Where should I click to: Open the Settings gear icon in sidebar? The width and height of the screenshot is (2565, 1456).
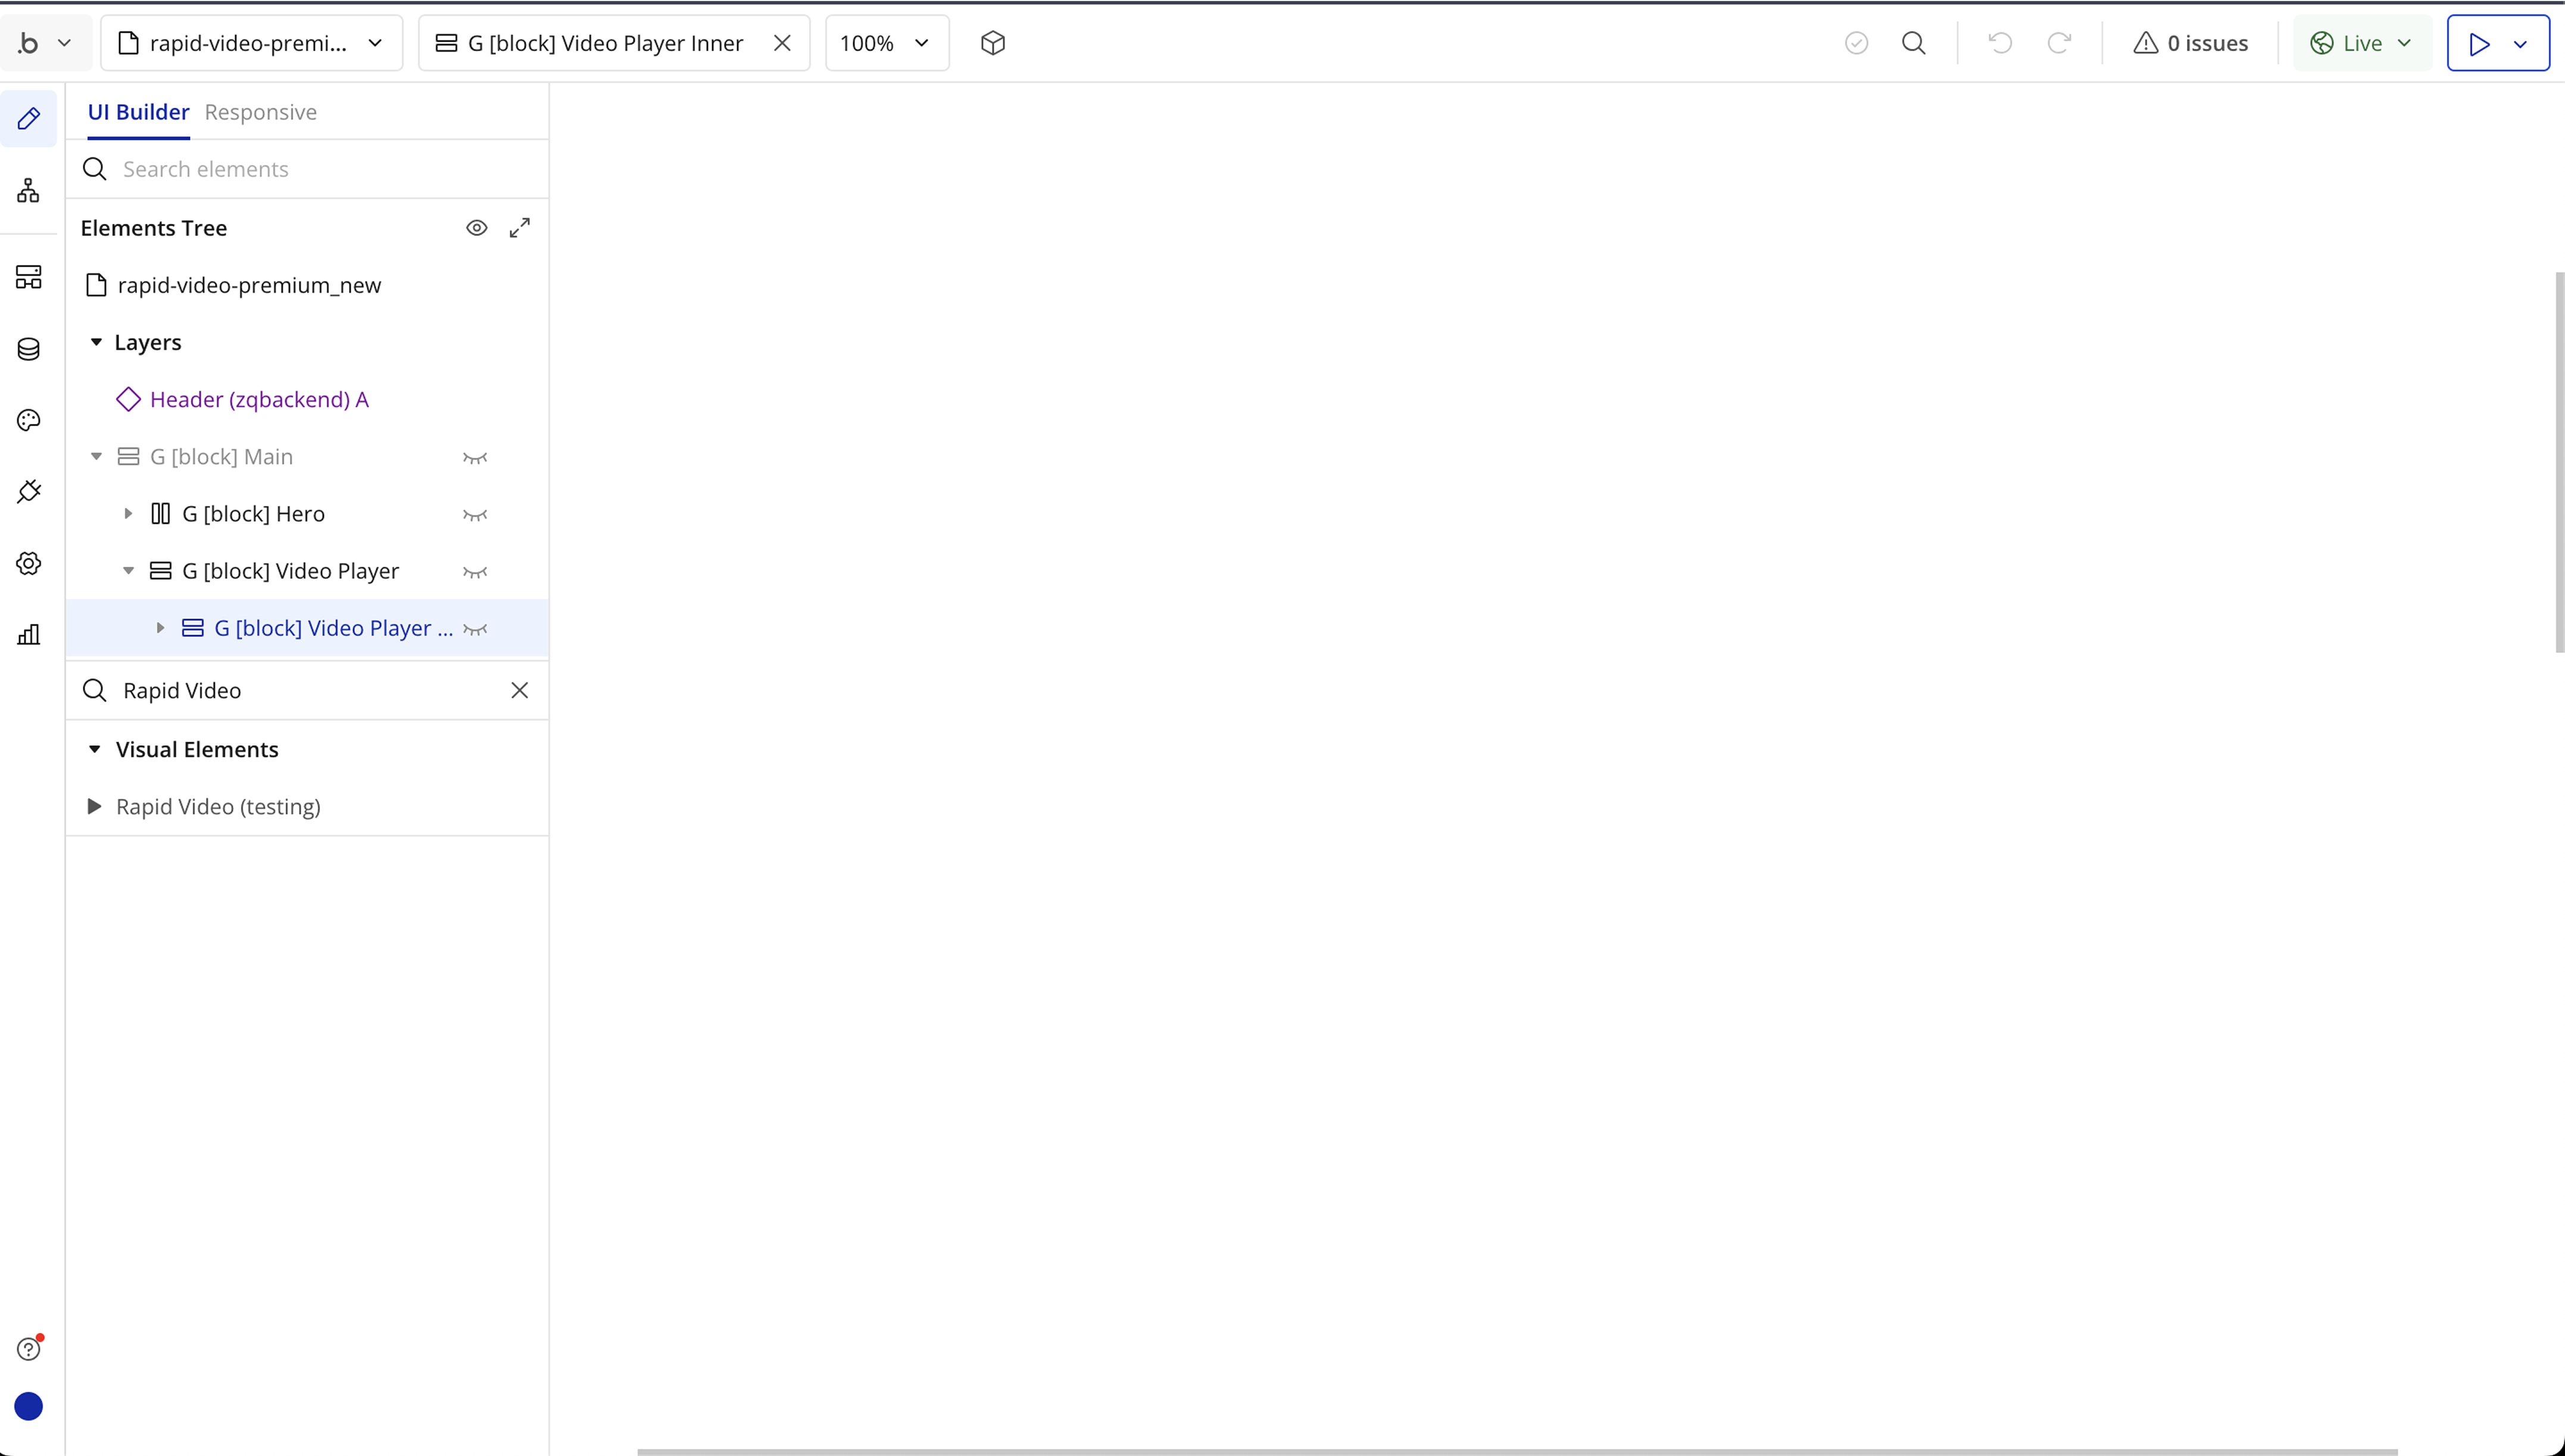pyautogui.click(x=28, y=563)
